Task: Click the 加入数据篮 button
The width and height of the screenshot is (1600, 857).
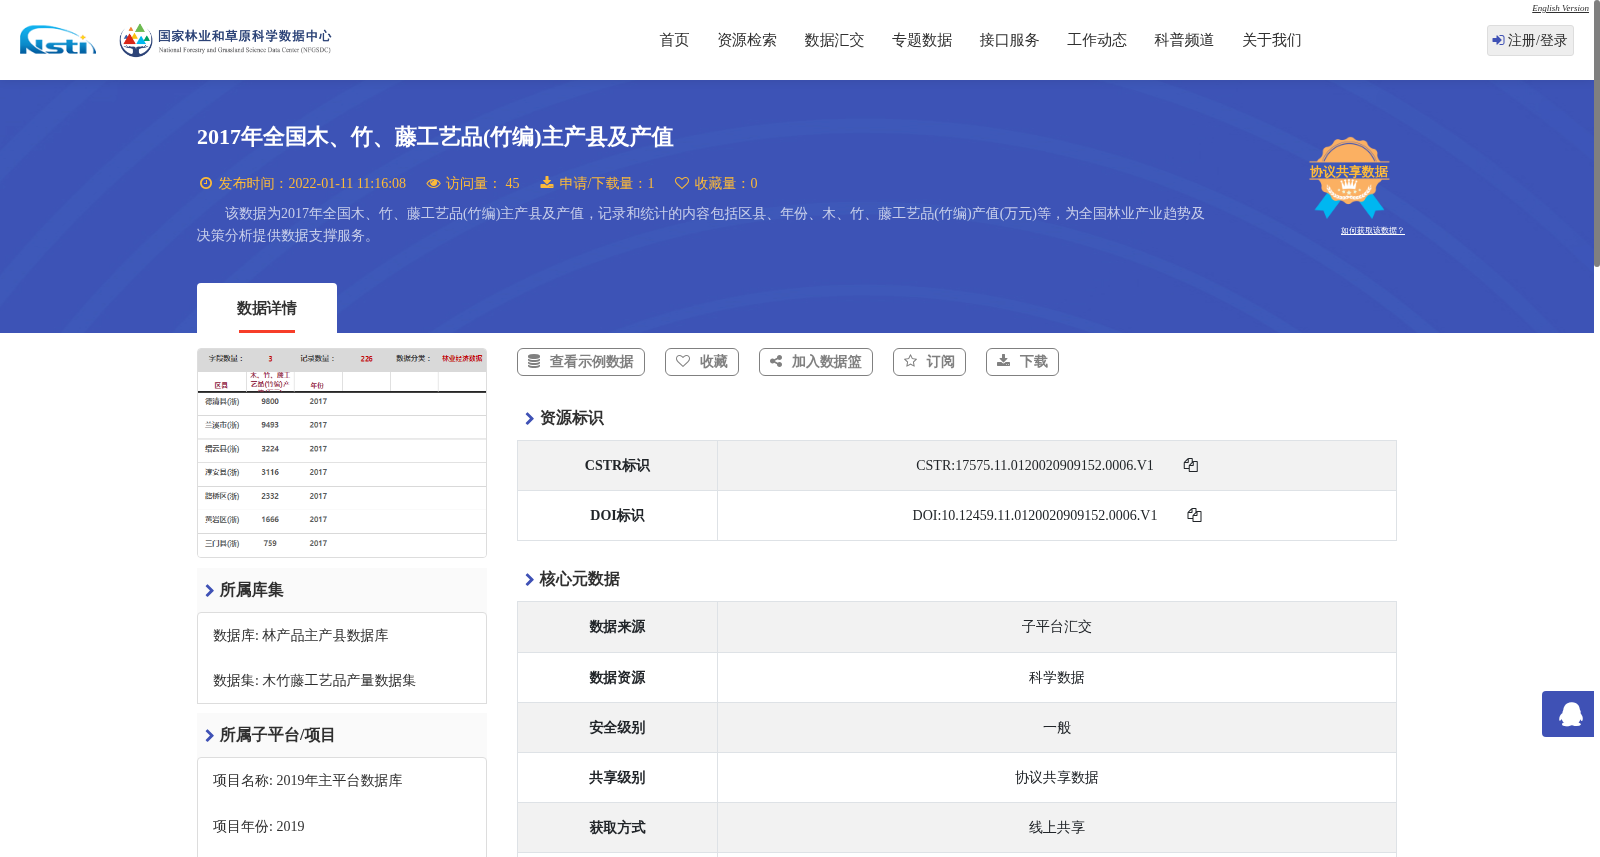Action: click(816, 362)
